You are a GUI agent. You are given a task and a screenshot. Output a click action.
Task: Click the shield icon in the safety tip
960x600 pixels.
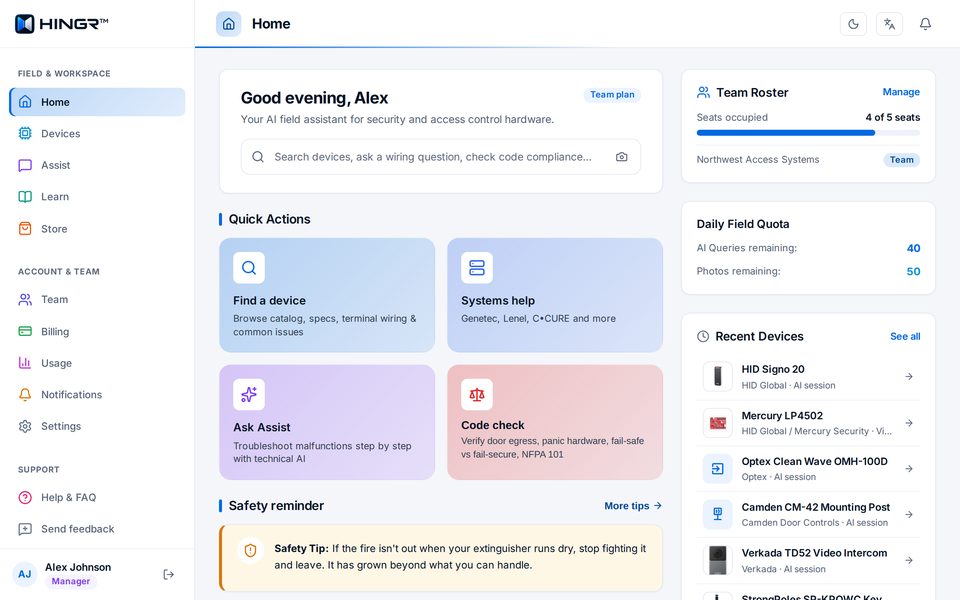pos(250,550)
